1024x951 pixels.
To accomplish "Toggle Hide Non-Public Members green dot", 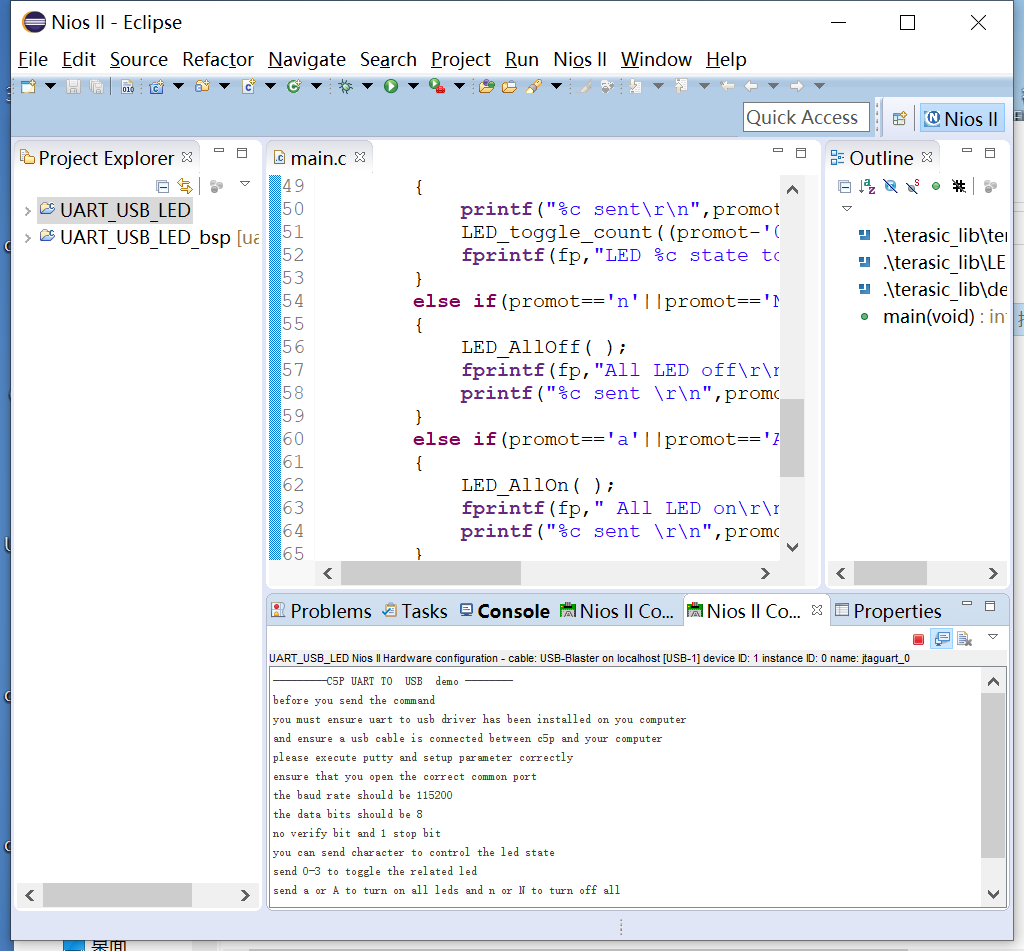I will 936,187.
